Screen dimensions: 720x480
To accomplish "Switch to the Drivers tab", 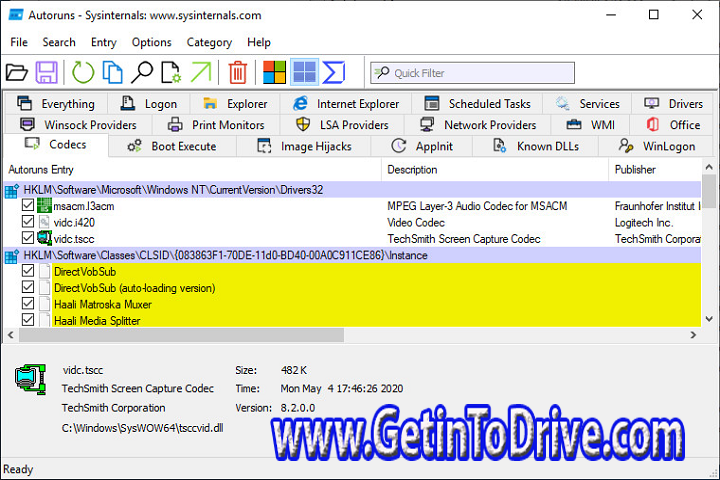I will (673, 104).
